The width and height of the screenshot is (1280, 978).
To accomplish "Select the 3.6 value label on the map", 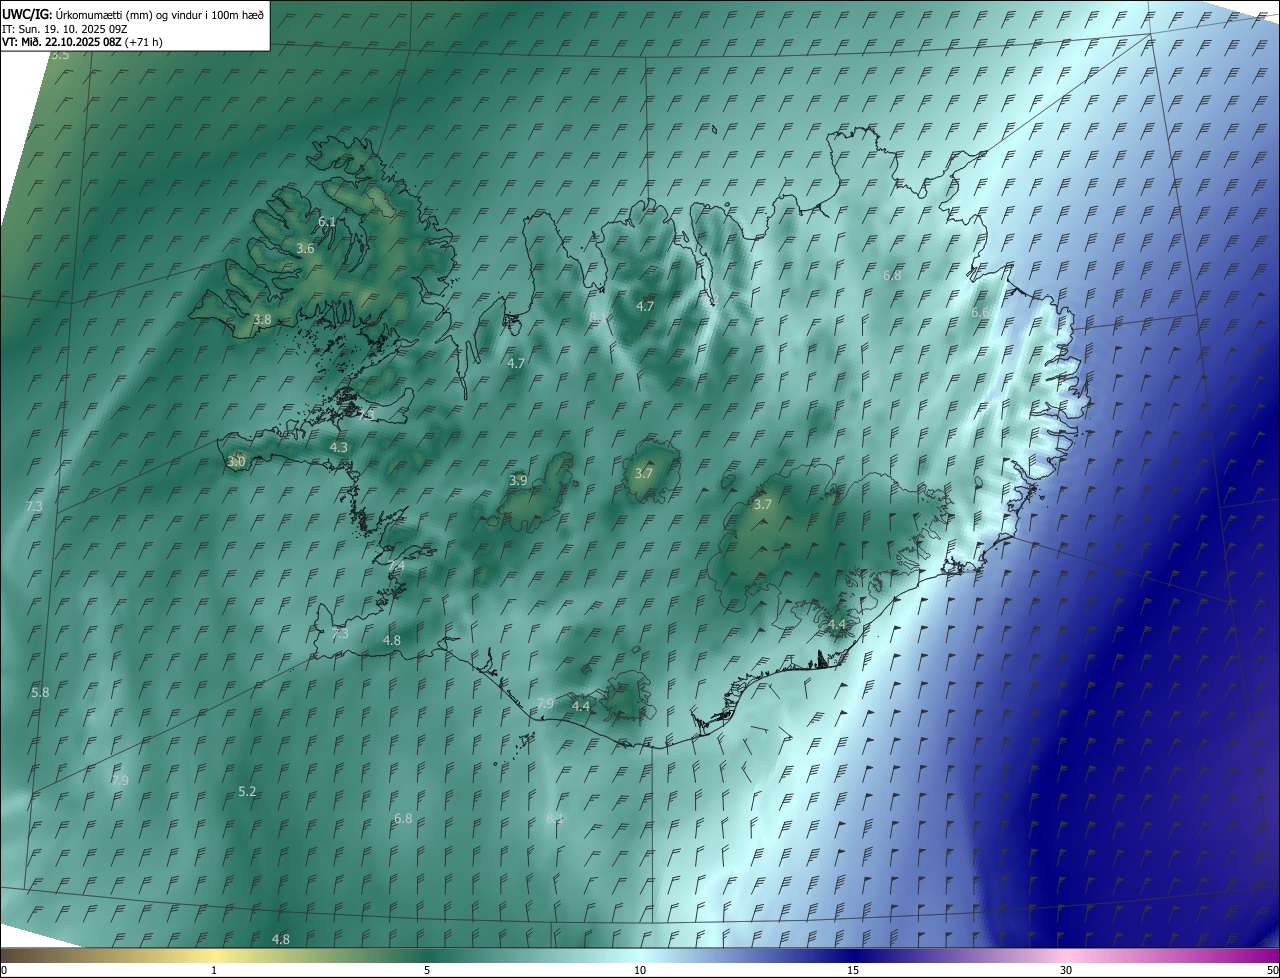I will (305, 248).
